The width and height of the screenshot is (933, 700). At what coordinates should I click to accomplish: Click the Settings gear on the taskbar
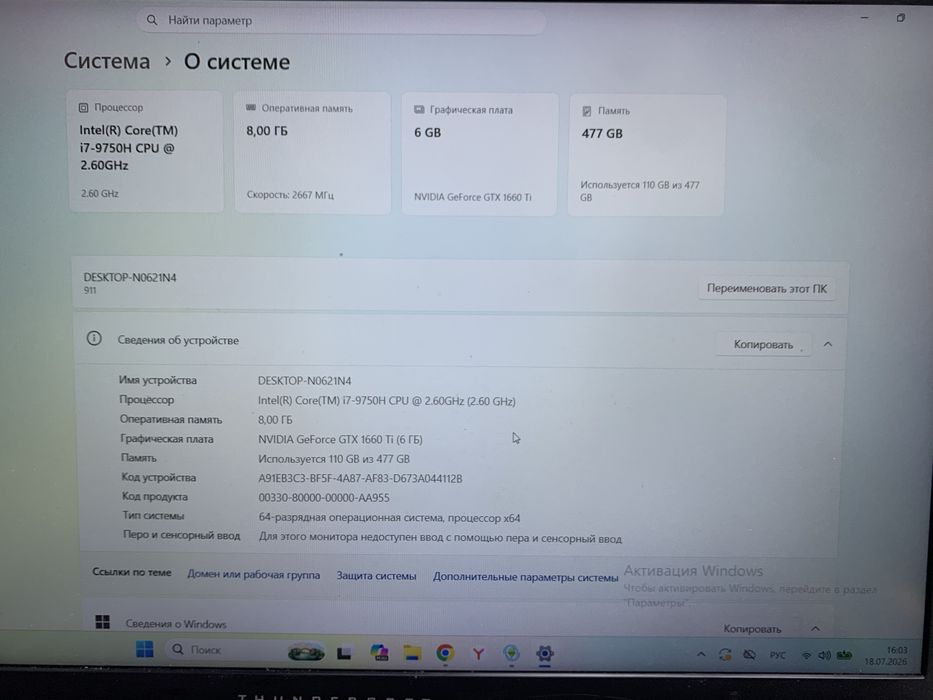544,654
